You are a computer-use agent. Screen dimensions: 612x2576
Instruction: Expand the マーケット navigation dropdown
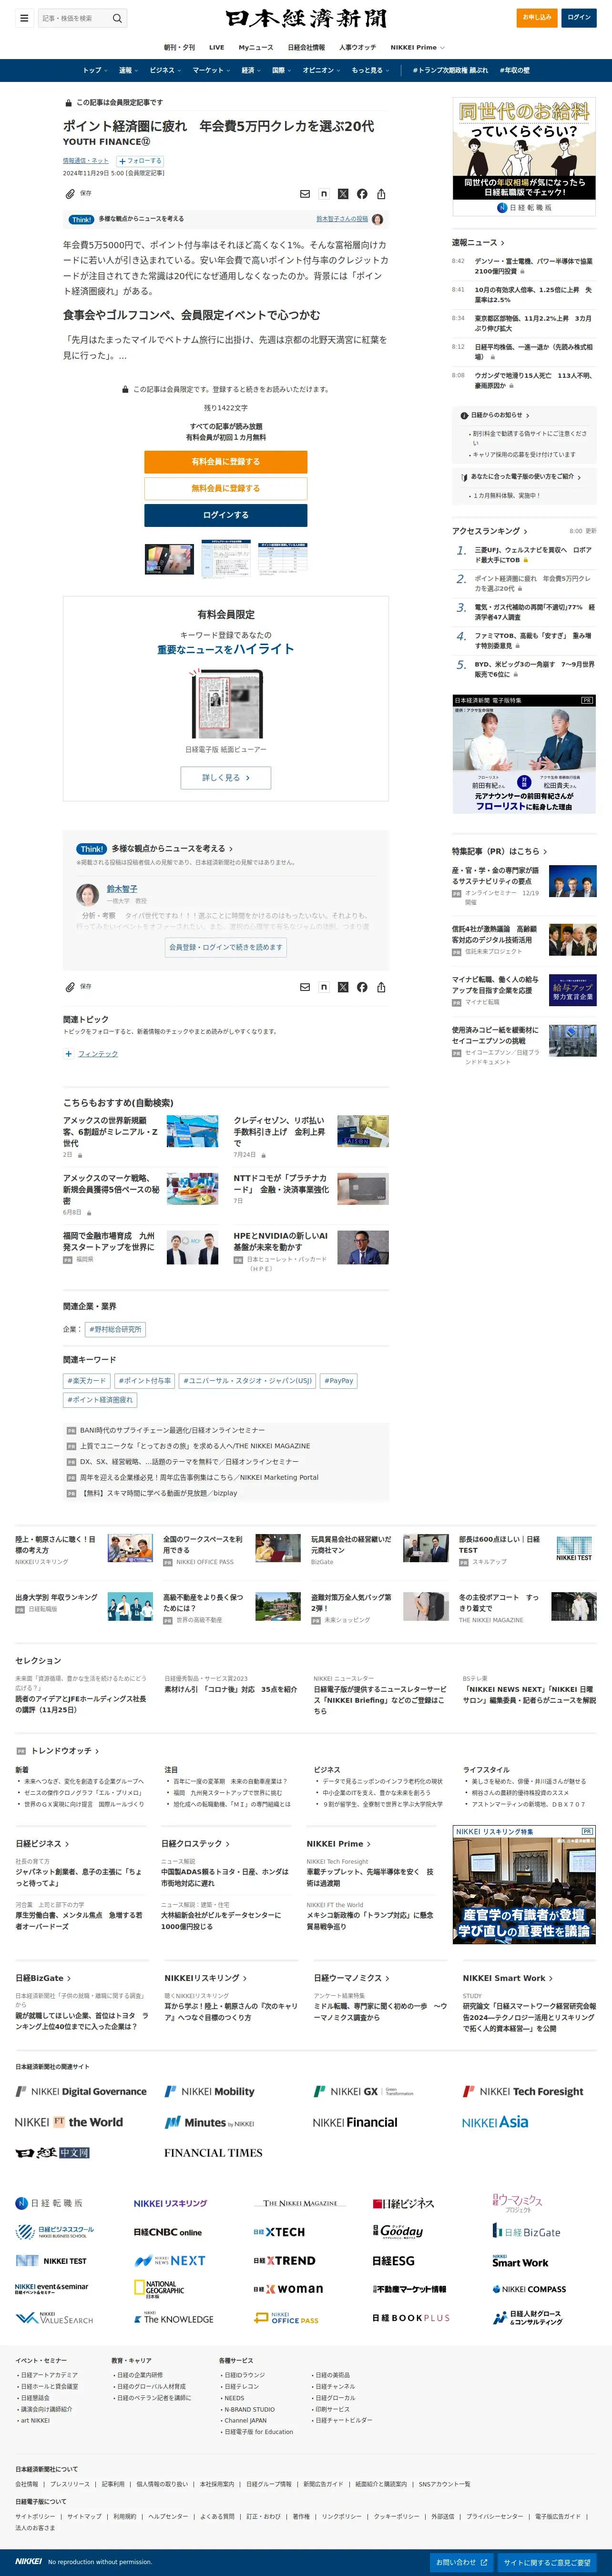(x=212, y=70)
